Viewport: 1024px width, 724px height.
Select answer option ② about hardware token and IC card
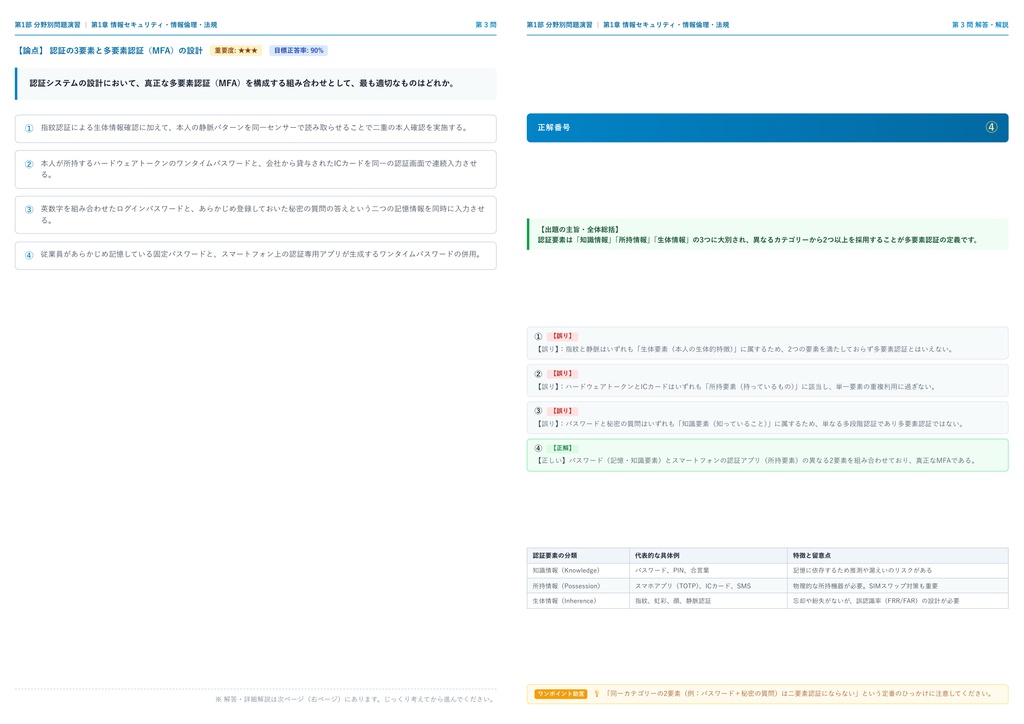click(x=255, y=169)
